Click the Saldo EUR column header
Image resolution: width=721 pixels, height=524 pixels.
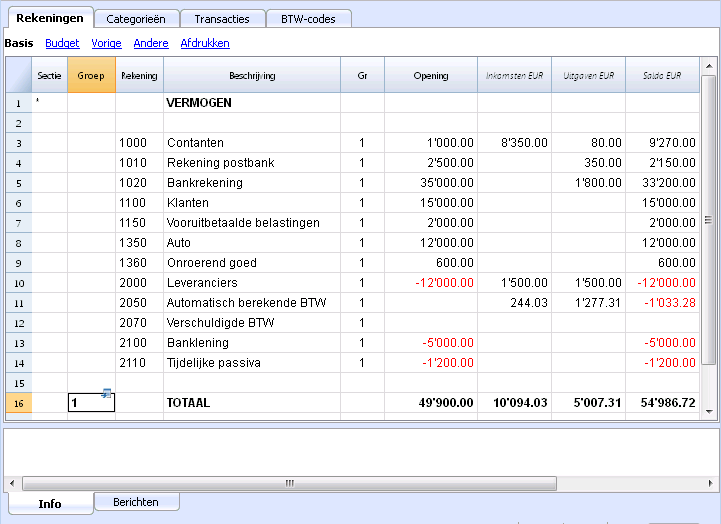coord(662,75)
